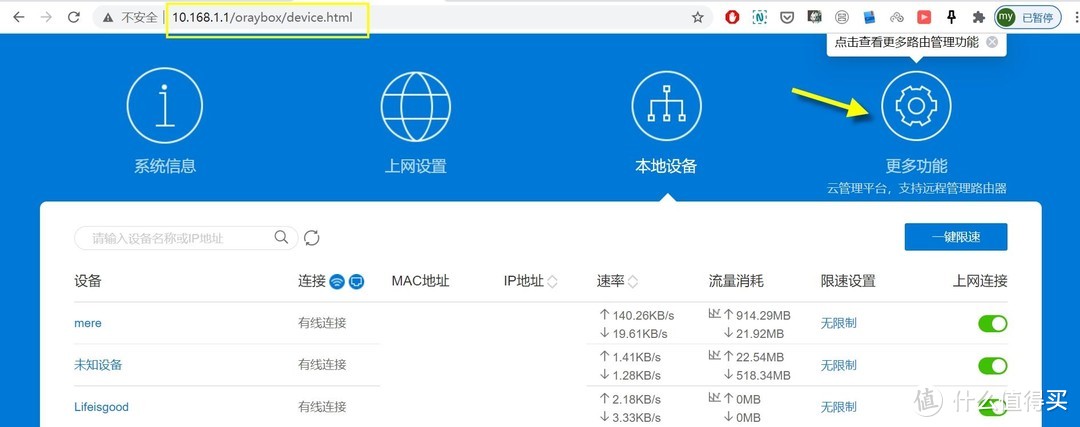Image resolution: width=1080 pixels, height=427 pixels.
Task: Click the 流量消耗 column header
Action: click(x=736, y=281)
